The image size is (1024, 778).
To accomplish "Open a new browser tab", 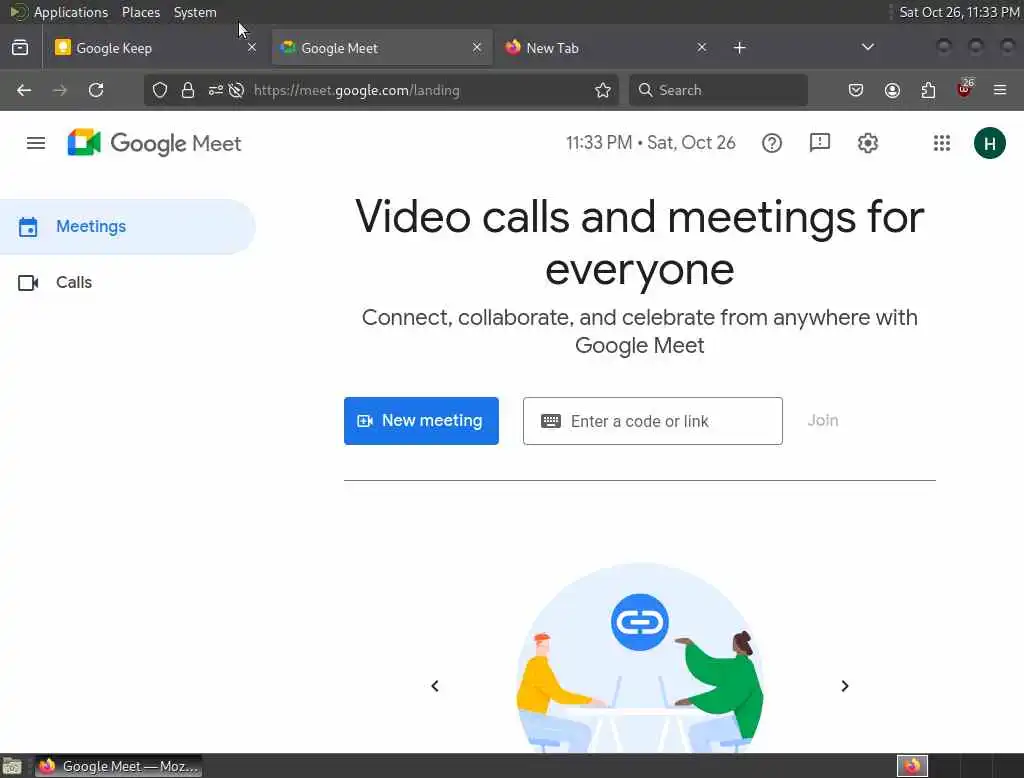I will click(x=739, y=48).
